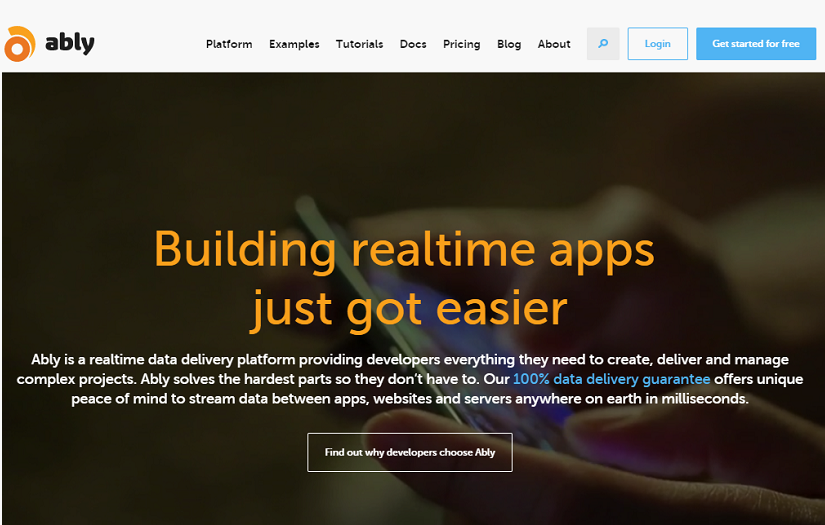Screen dimensions: 825x525
Task: Click the Ably logo icon
Action: pos(20,44)
